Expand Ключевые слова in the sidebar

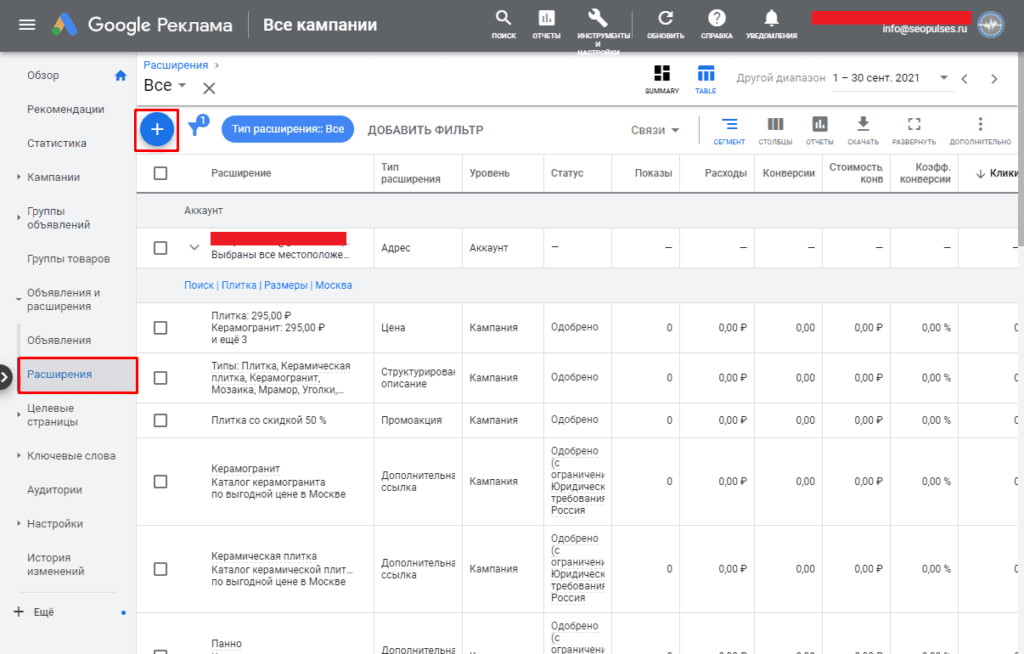(x=19, y=455)
